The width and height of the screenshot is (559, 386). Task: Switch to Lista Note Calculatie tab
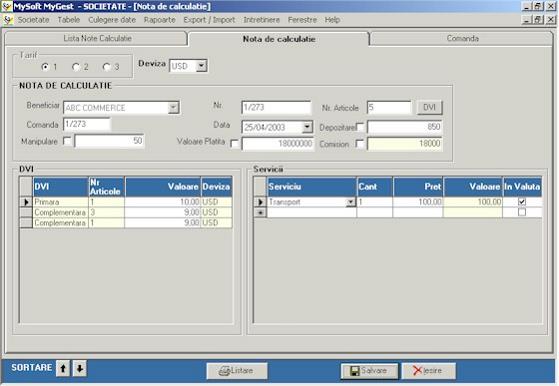(97, 38)
